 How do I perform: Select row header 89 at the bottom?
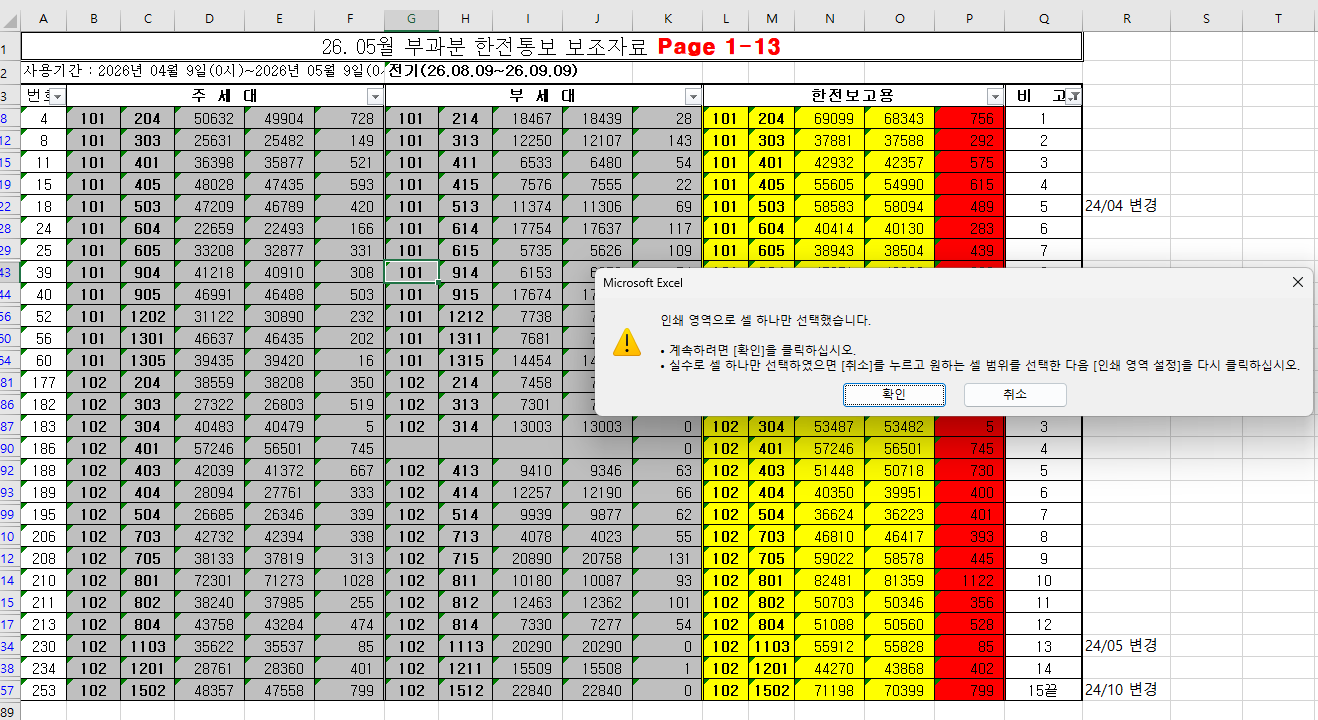10,711
